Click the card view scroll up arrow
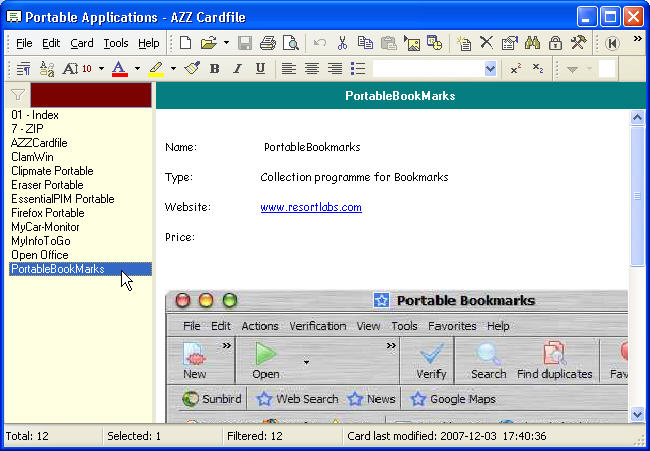650x451 pixels. [x=637, y=118]
